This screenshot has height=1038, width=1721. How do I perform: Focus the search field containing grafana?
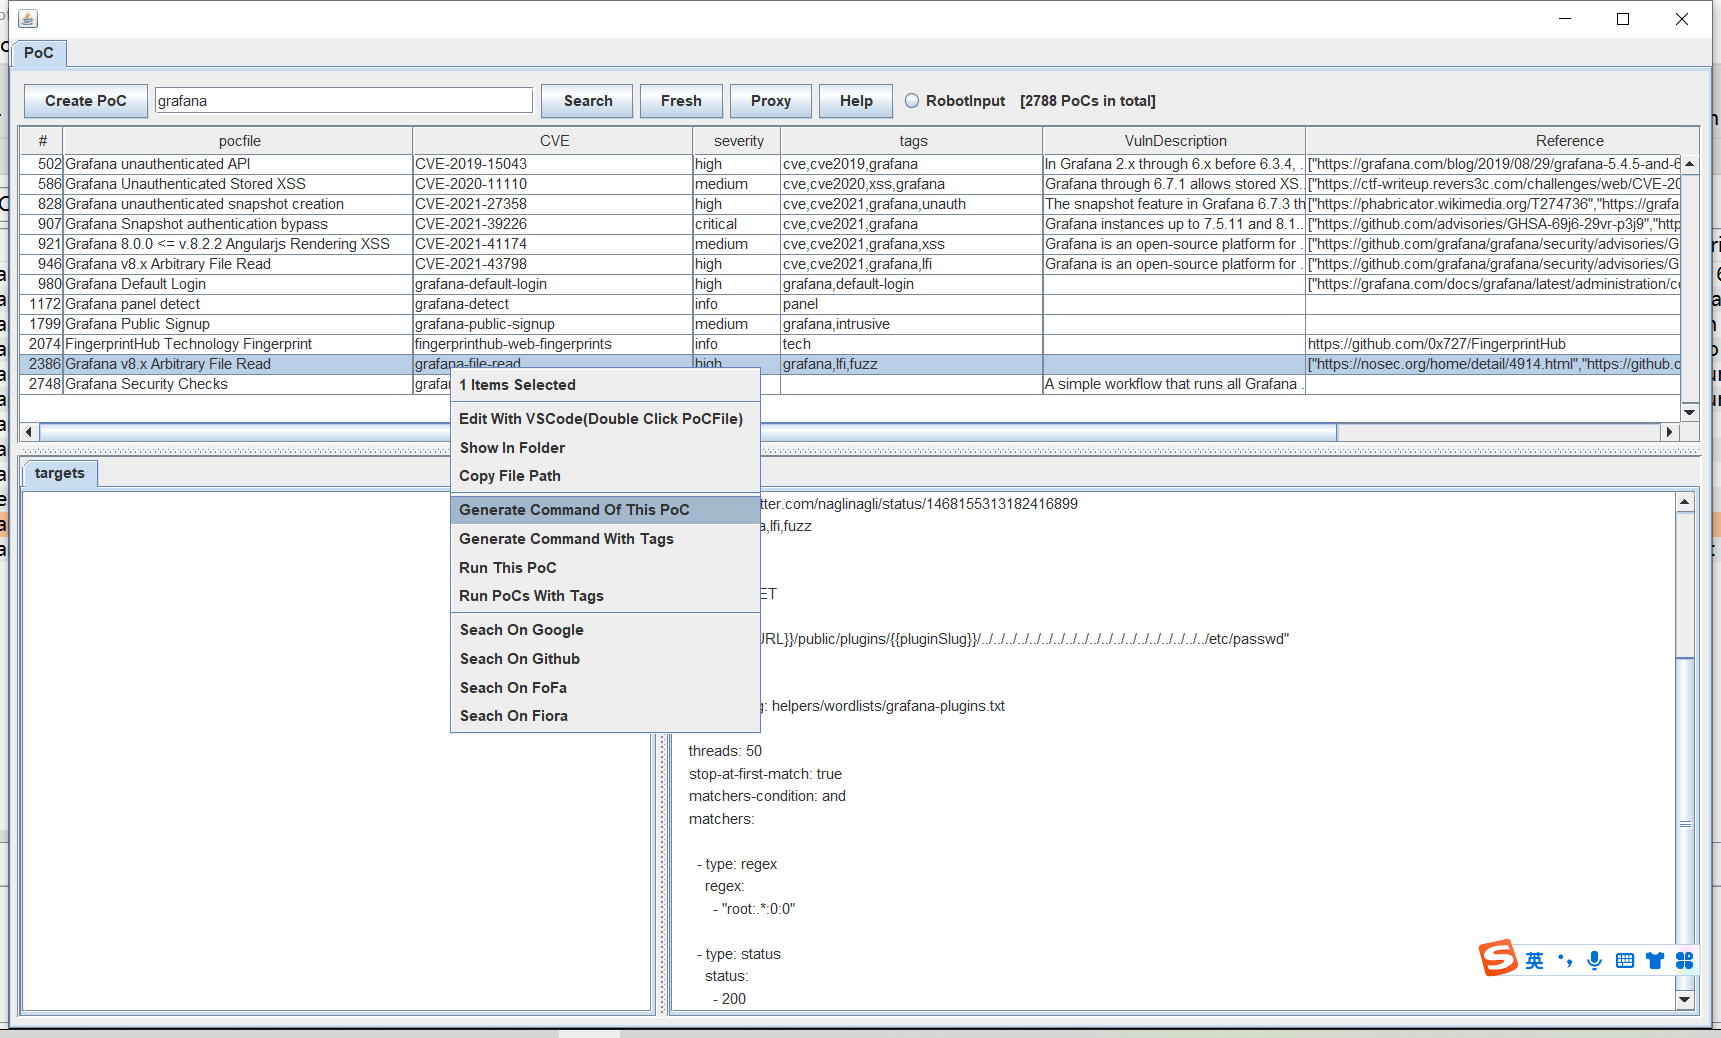(x=344, y=101)
